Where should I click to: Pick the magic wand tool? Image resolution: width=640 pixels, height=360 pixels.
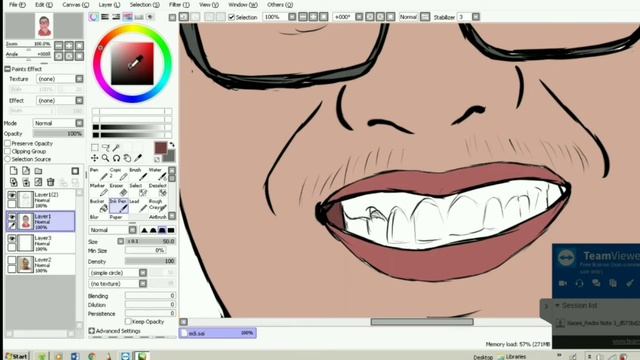tap(116, 147)
